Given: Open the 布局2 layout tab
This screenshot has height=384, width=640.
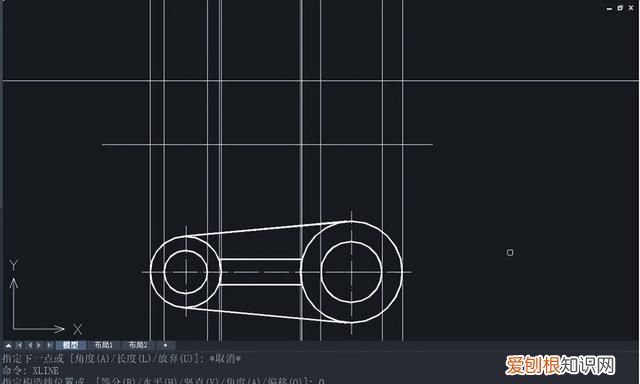Looking at the screenshot, I should click(x=138, y=345).
